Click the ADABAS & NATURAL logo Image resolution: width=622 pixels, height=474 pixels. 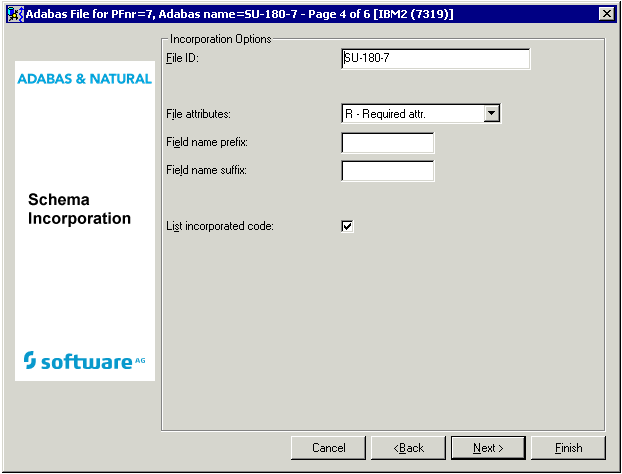pos(85,78)
